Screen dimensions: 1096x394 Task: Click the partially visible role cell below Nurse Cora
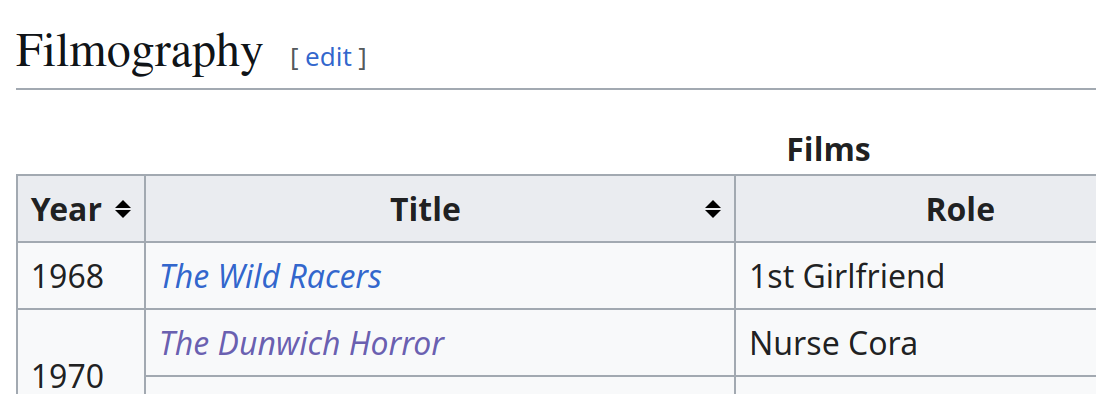916,386
